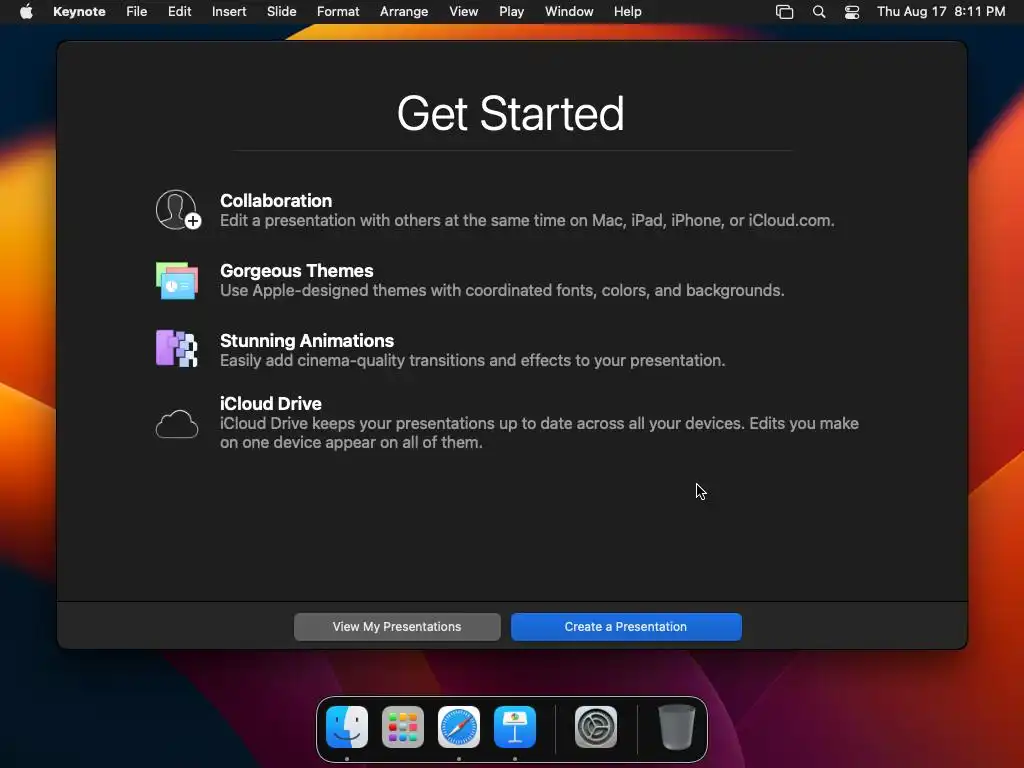Screen dimensions: 1024x768
Task: Open the Keynote application menu
Action: click(79, 12)
